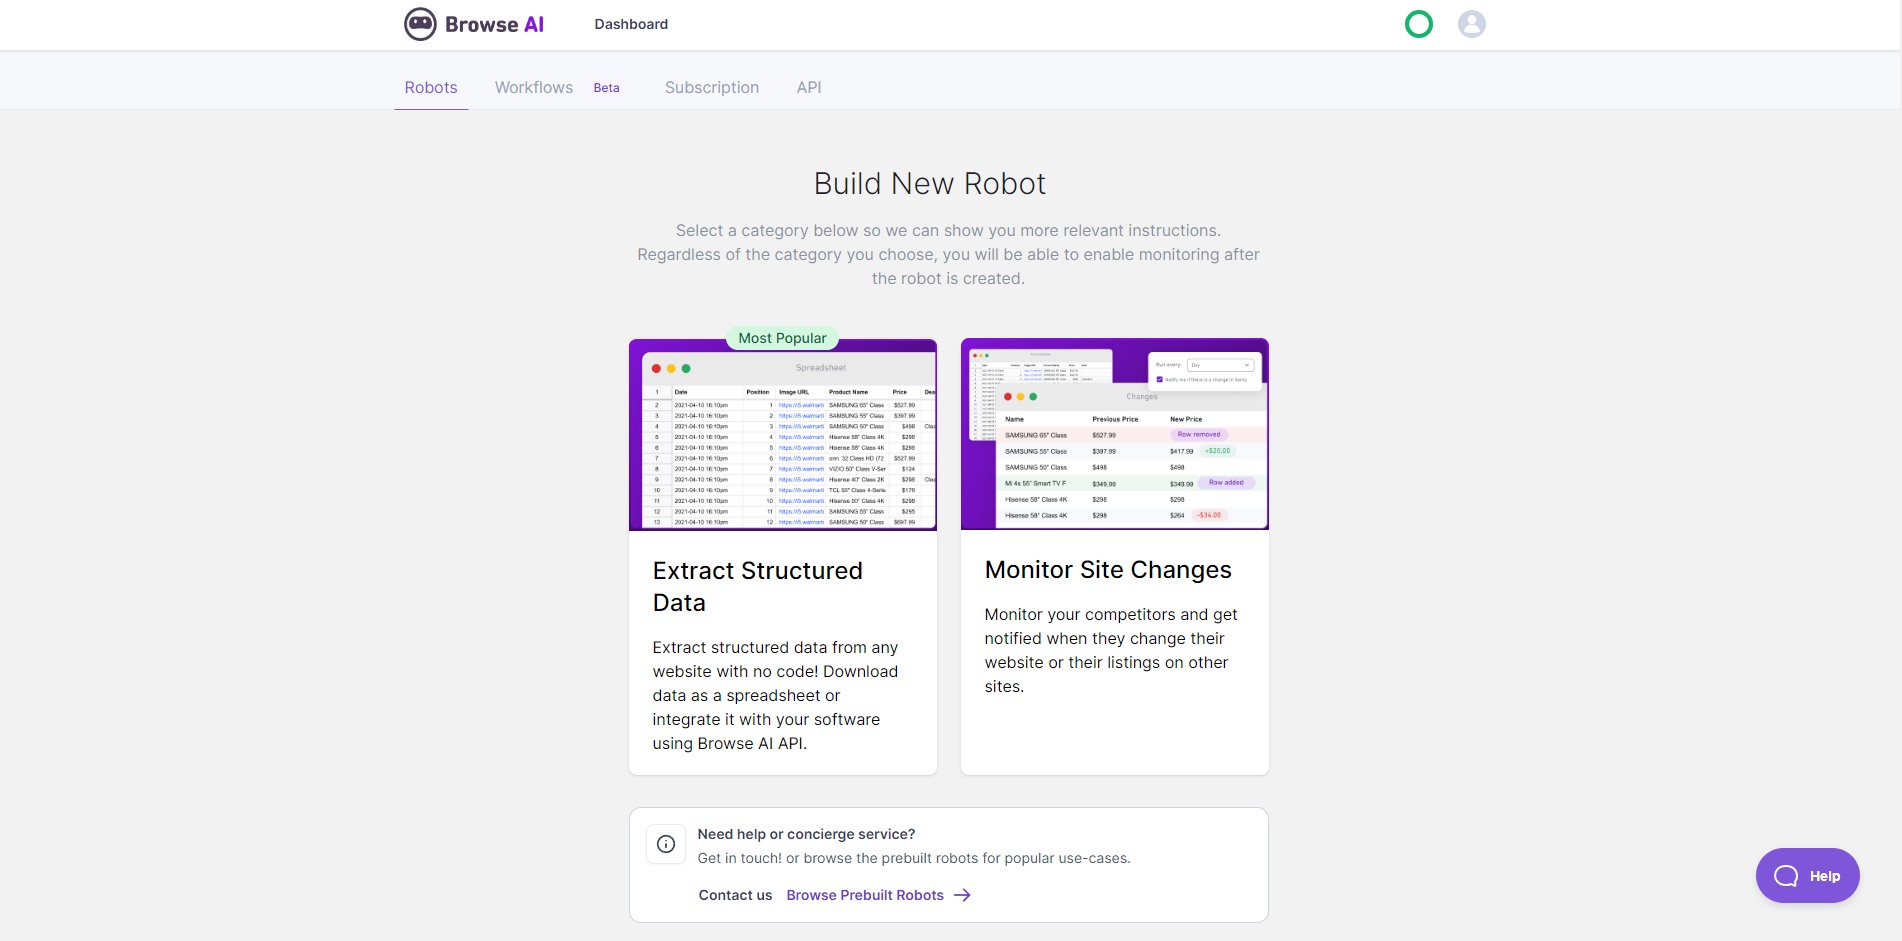Open the Subscription tab

pyautogui.click(x=712, y=87)
